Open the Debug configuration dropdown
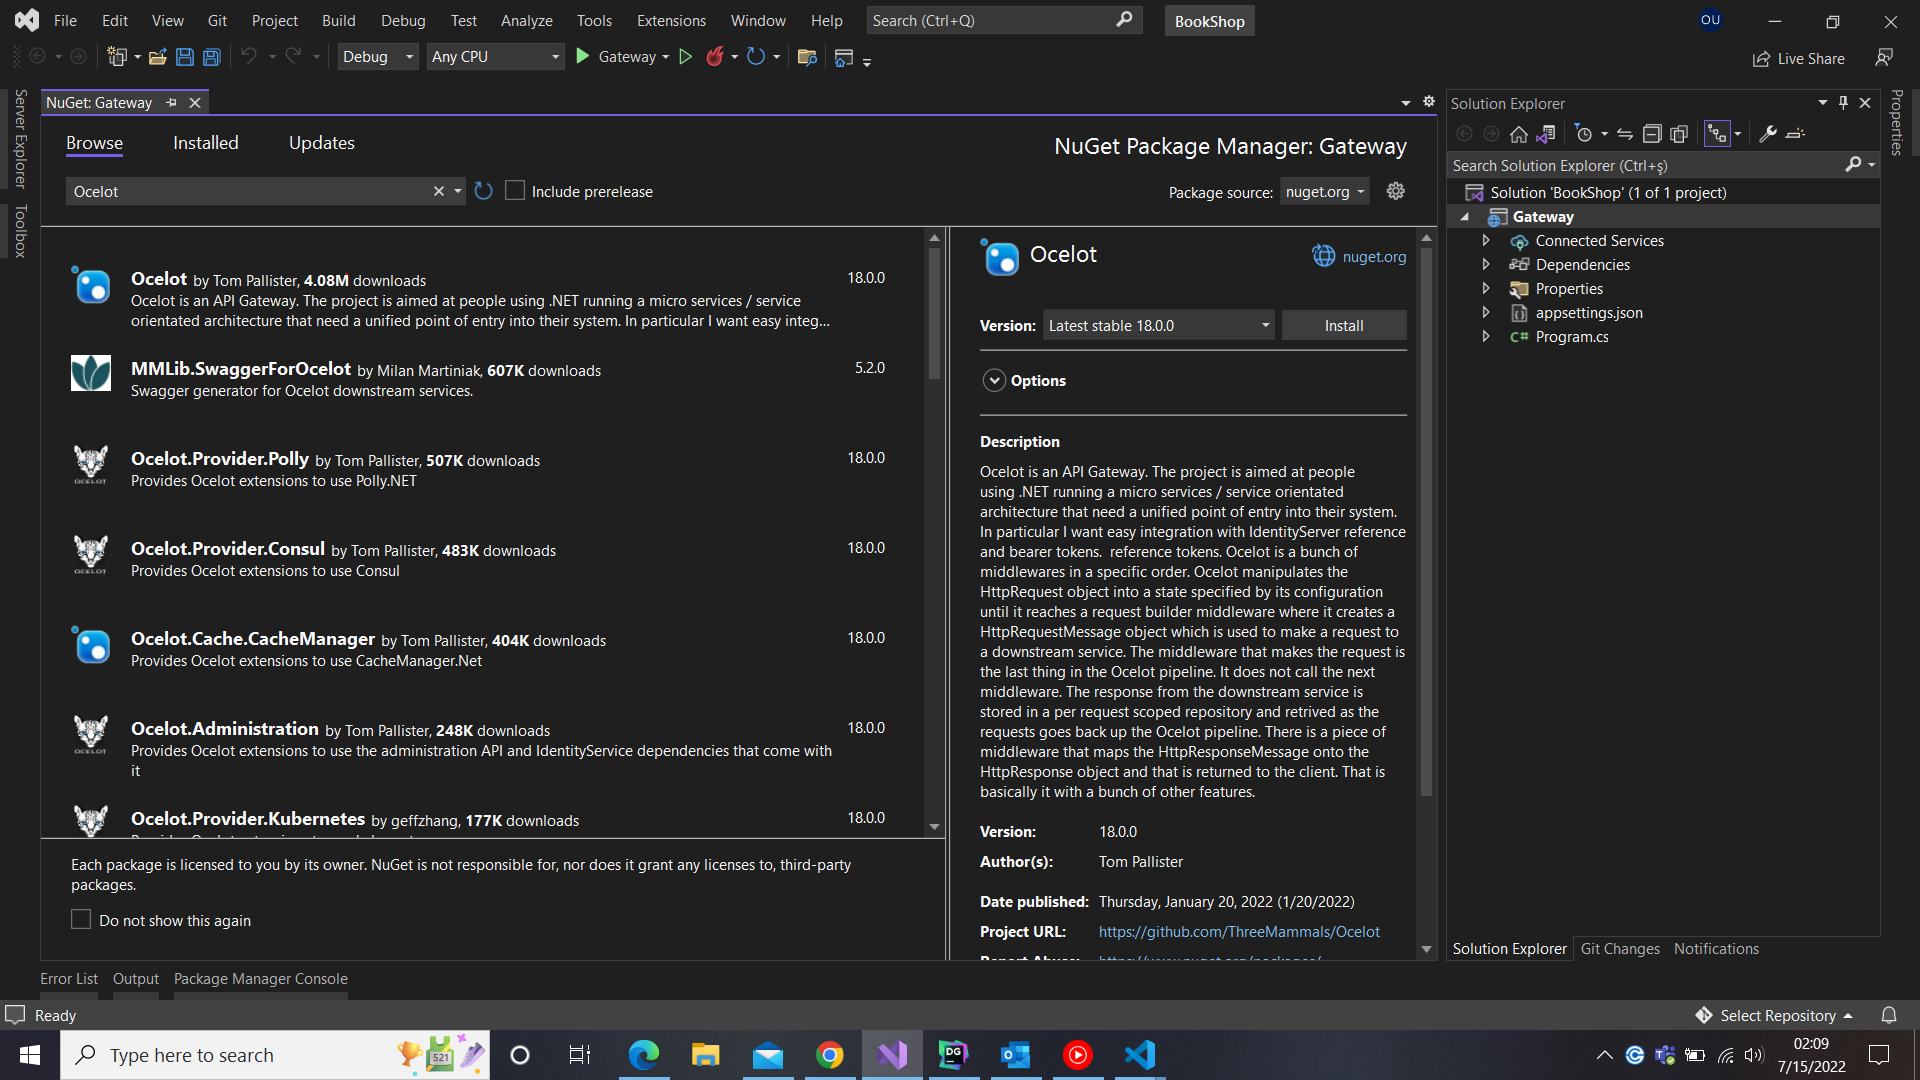 tap(377, 57)
